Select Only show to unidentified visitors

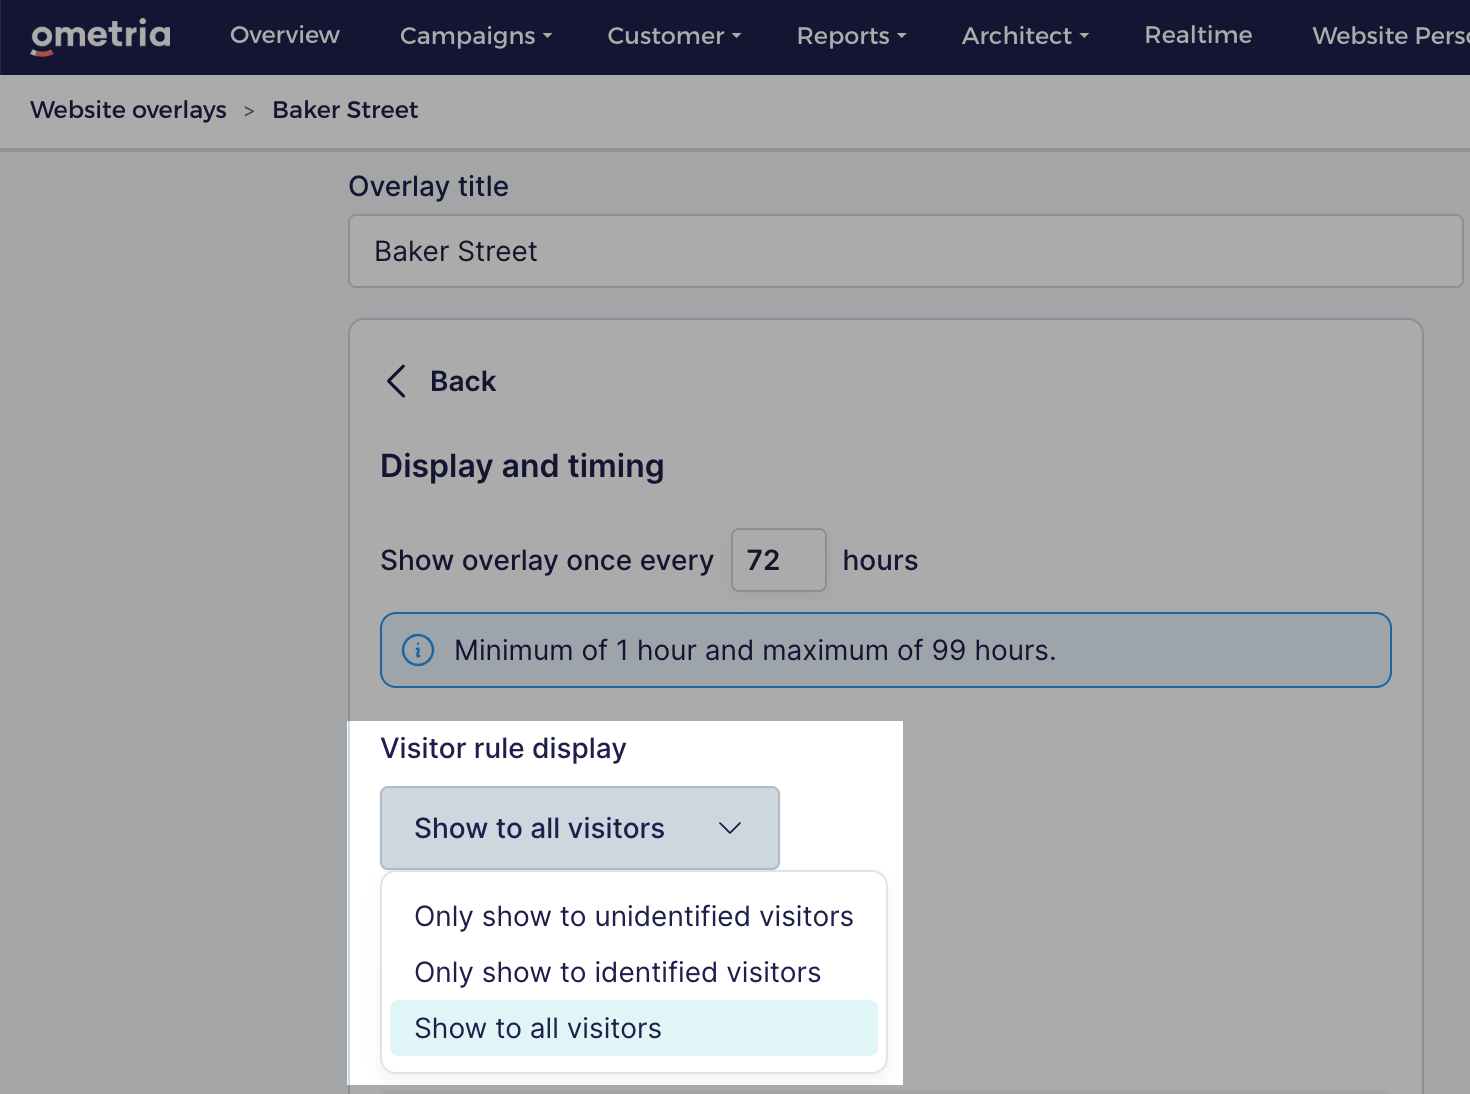pos(634,916)
